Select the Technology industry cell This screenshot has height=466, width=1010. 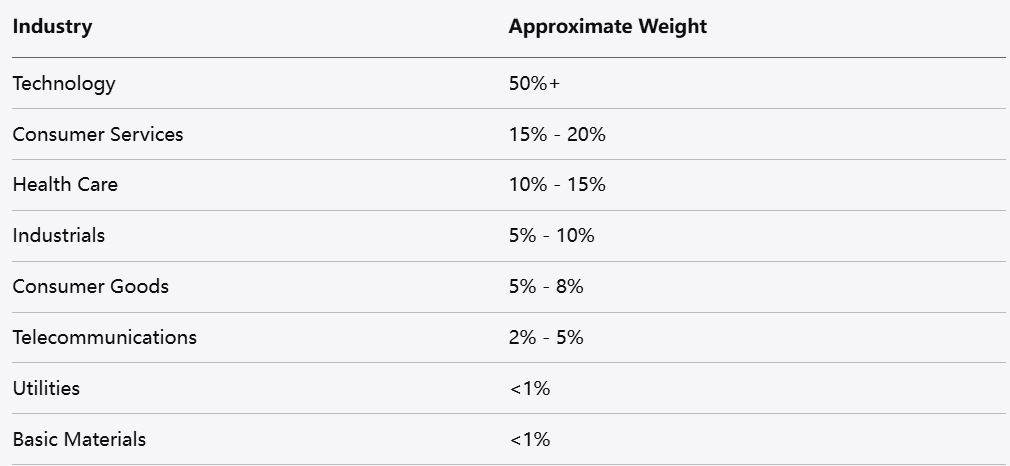[x=64, y=84]
